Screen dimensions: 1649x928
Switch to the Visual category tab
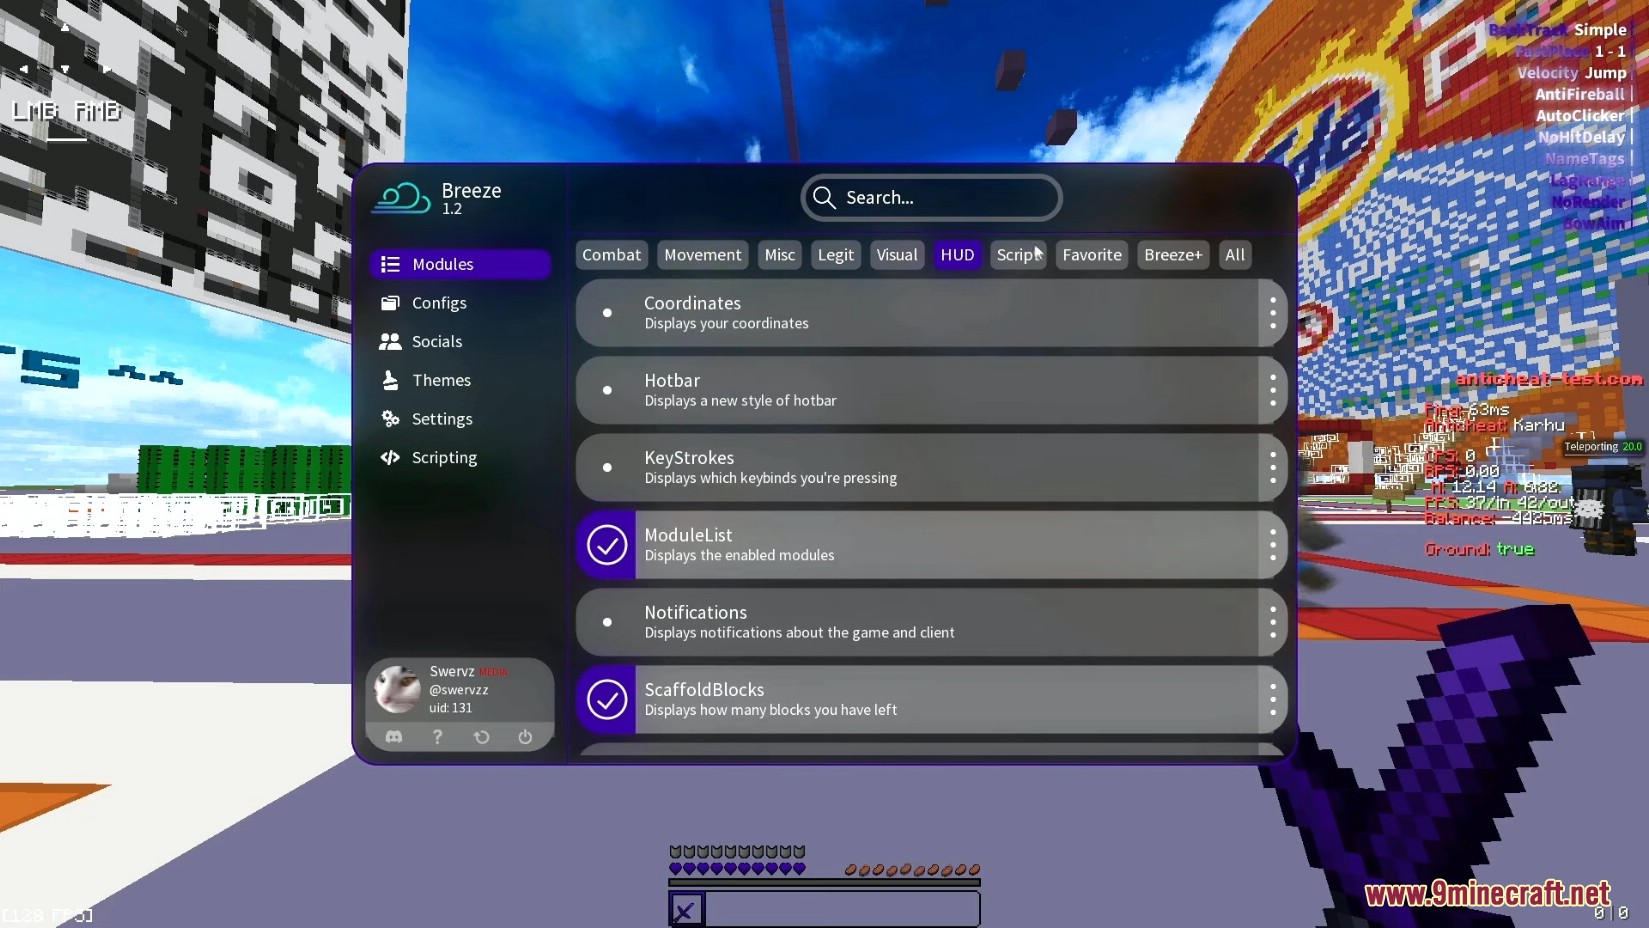coord(897,255)
